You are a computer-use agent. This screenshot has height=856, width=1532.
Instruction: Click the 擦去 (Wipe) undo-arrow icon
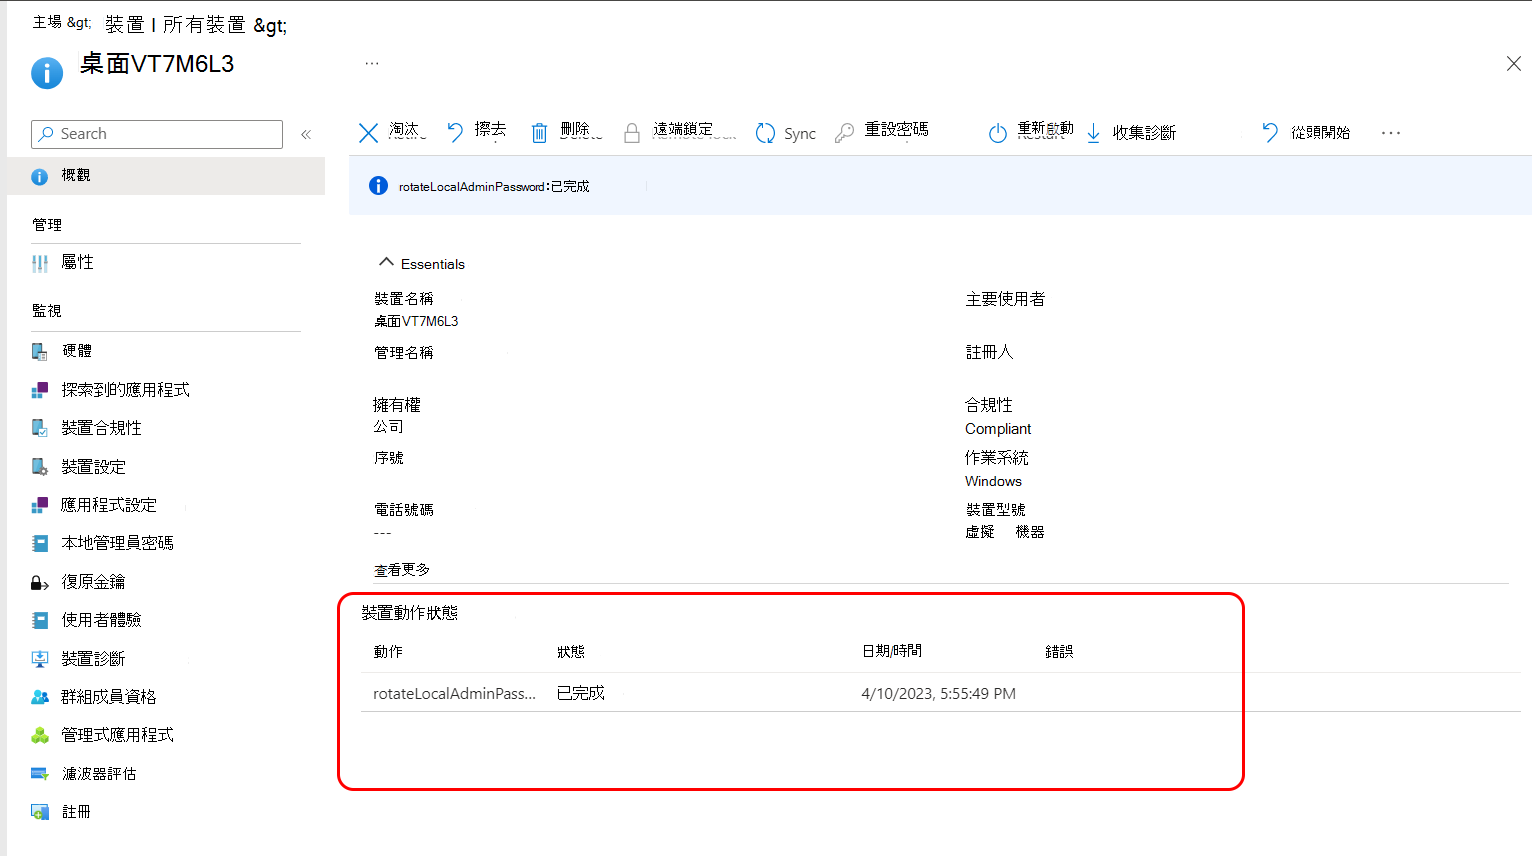tap(455, 132)
